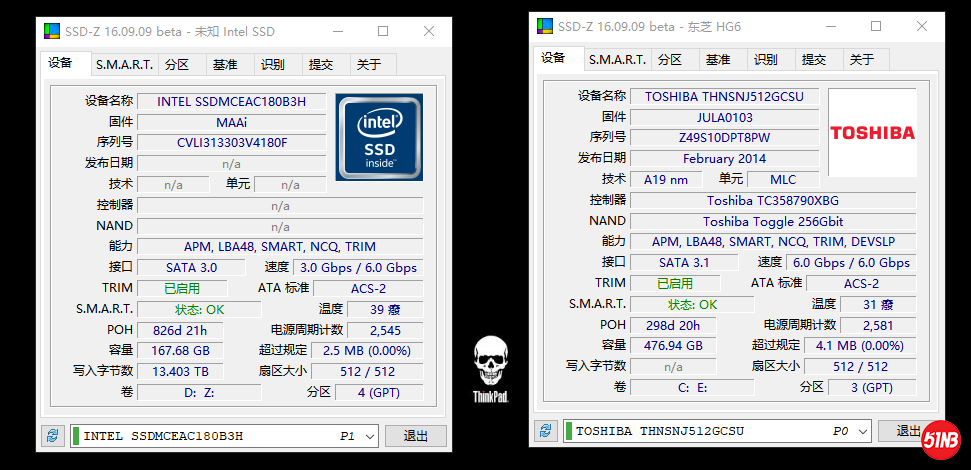This screenshot has height=470, width=971.
Task: Click refresh icon in Toshiba SSD window
Action: pyautogui.click(x=545, y=431)
